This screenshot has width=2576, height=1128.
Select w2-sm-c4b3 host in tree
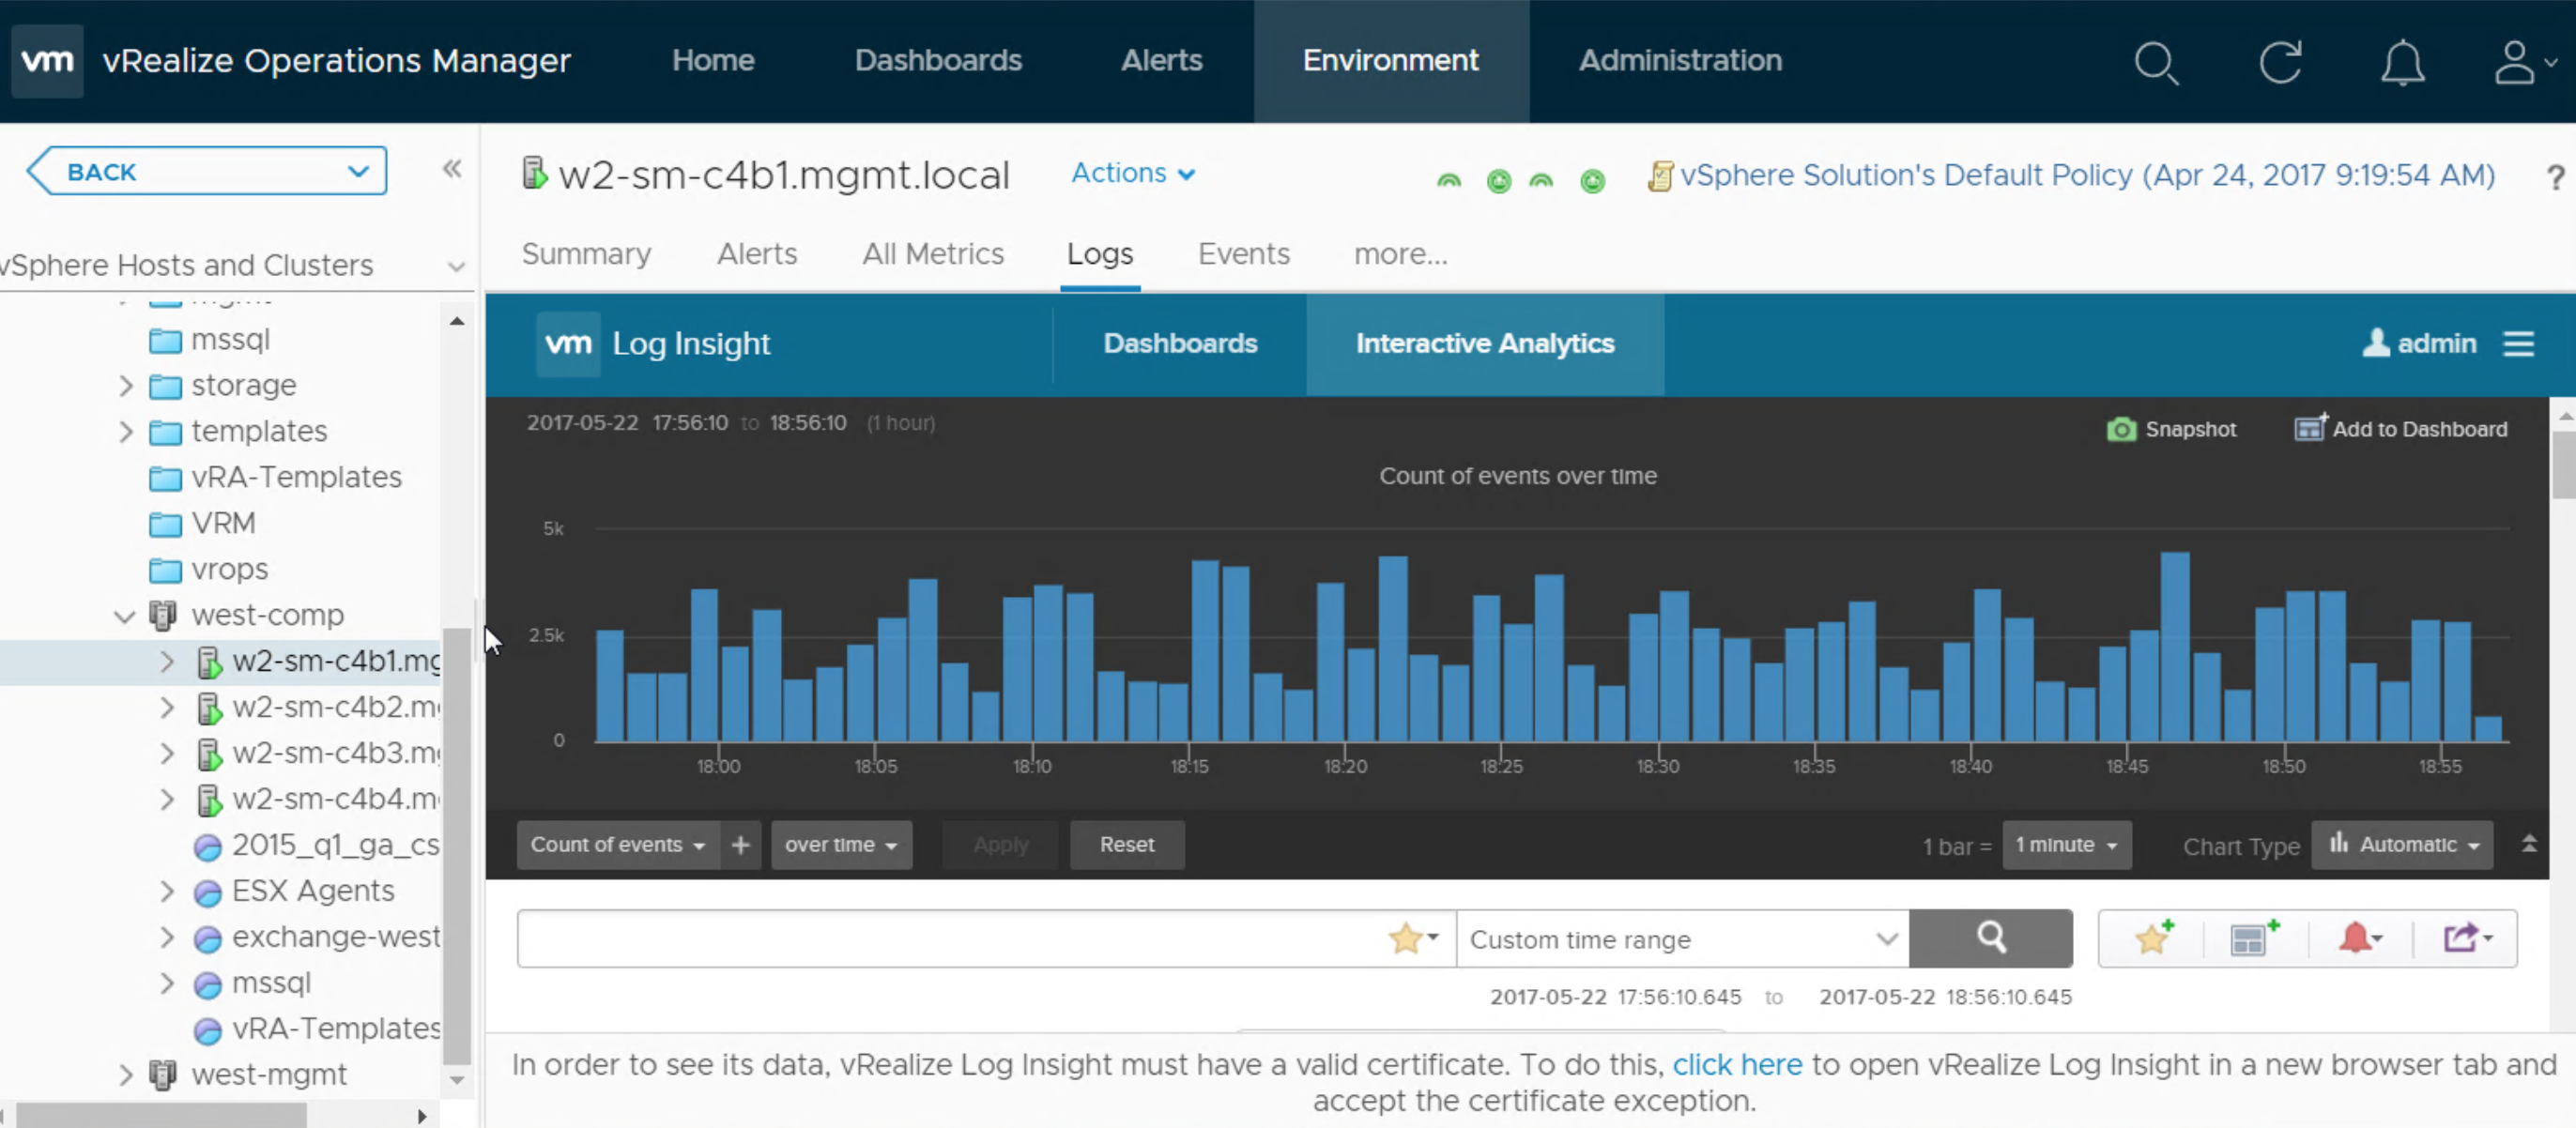click(335, 754)
